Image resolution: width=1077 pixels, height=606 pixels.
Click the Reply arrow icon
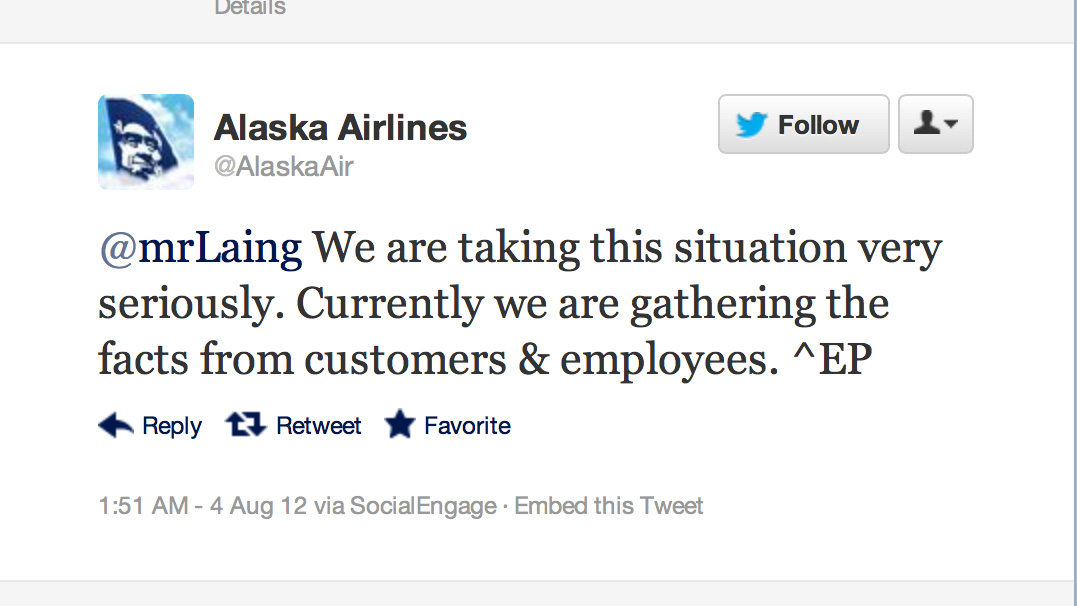[116, 426]
